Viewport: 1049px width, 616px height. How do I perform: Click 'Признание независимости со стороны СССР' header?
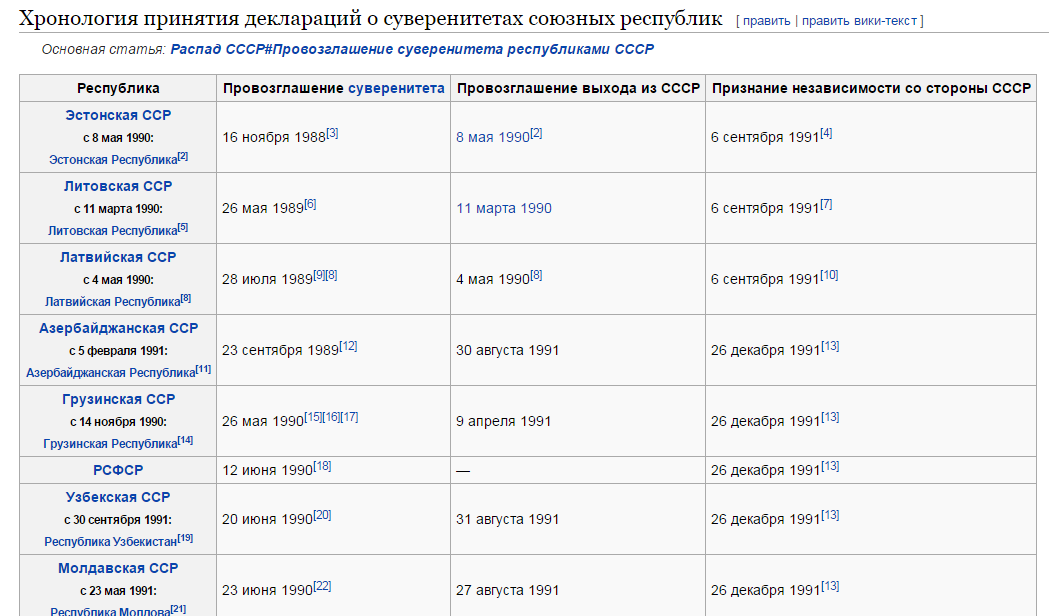coord(871,88)
